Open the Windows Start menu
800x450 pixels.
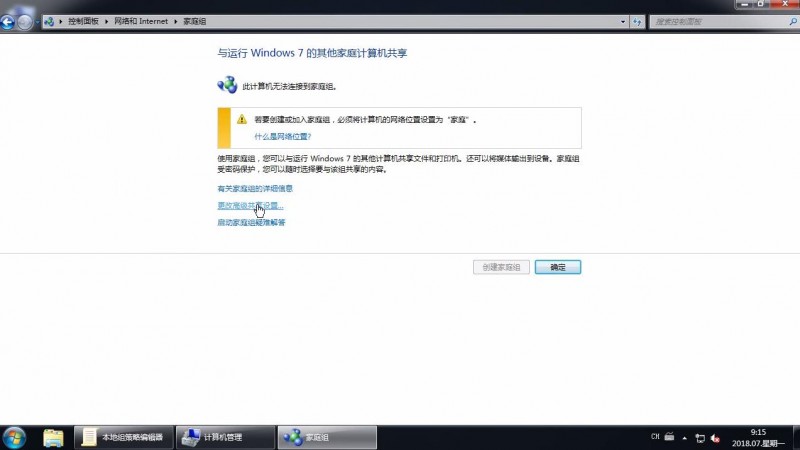pyautogui.click(x=14, y=438)
